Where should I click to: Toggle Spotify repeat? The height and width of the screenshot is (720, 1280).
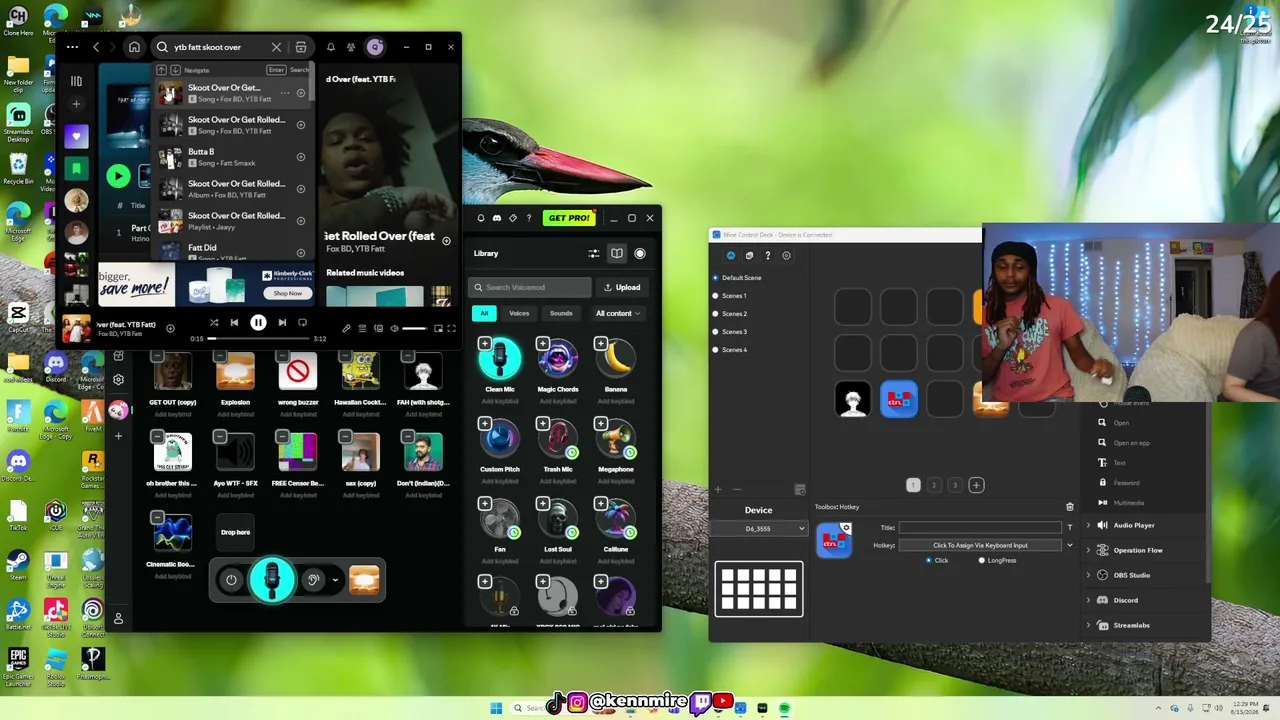(x=304, y=322)
